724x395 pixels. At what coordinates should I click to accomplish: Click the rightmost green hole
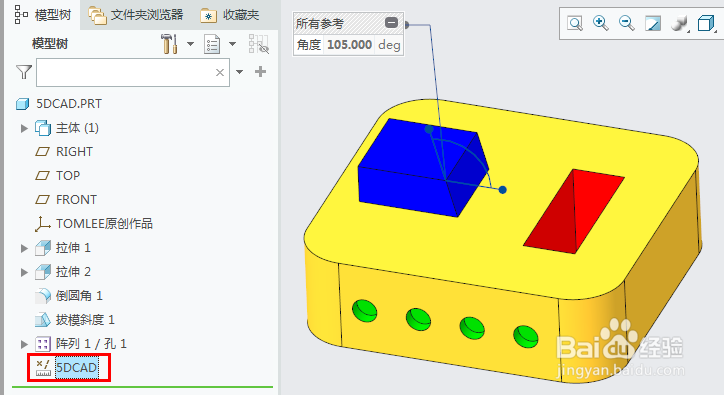coord(526,337)
